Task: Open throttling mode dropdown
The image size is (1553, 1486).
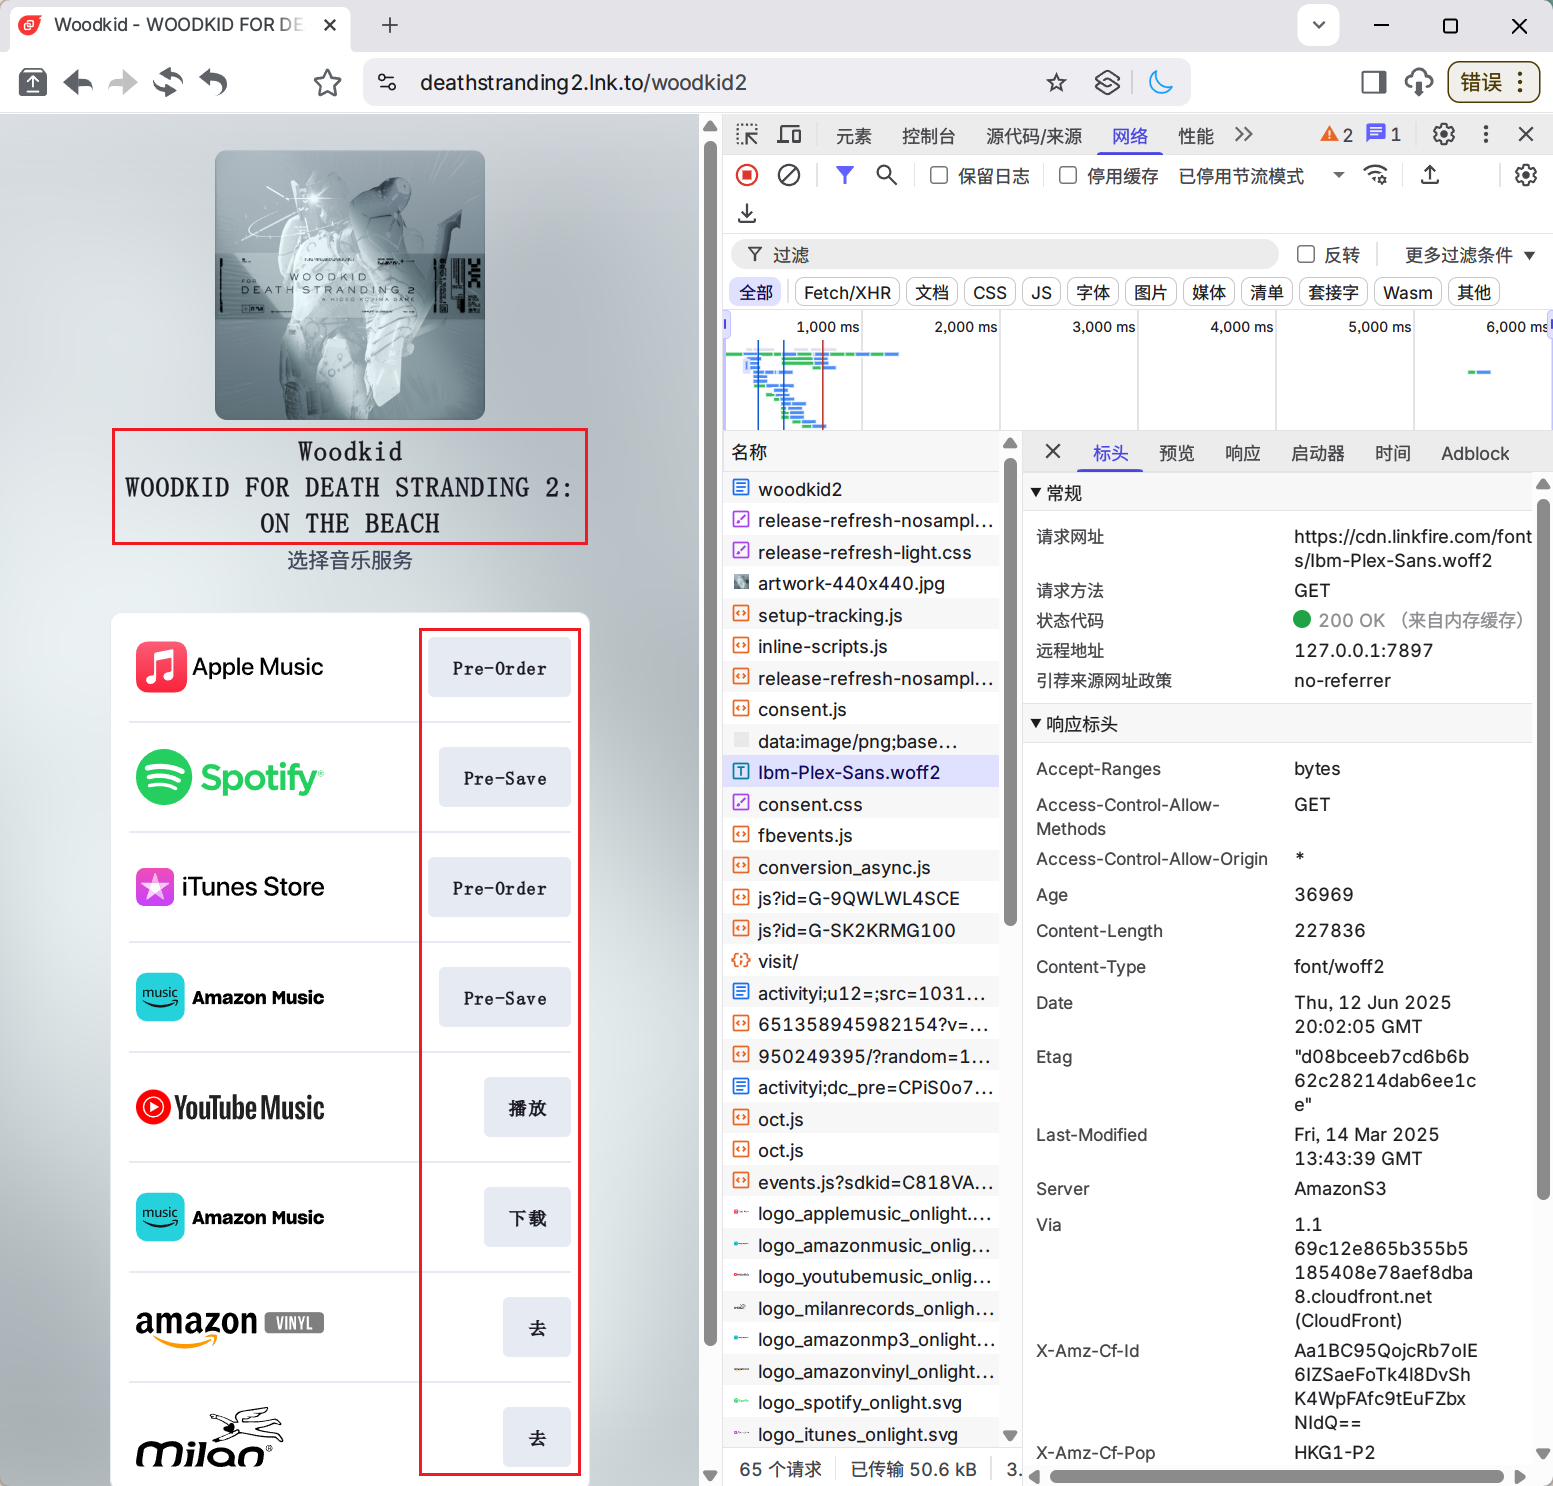Action: [1262, 176]
